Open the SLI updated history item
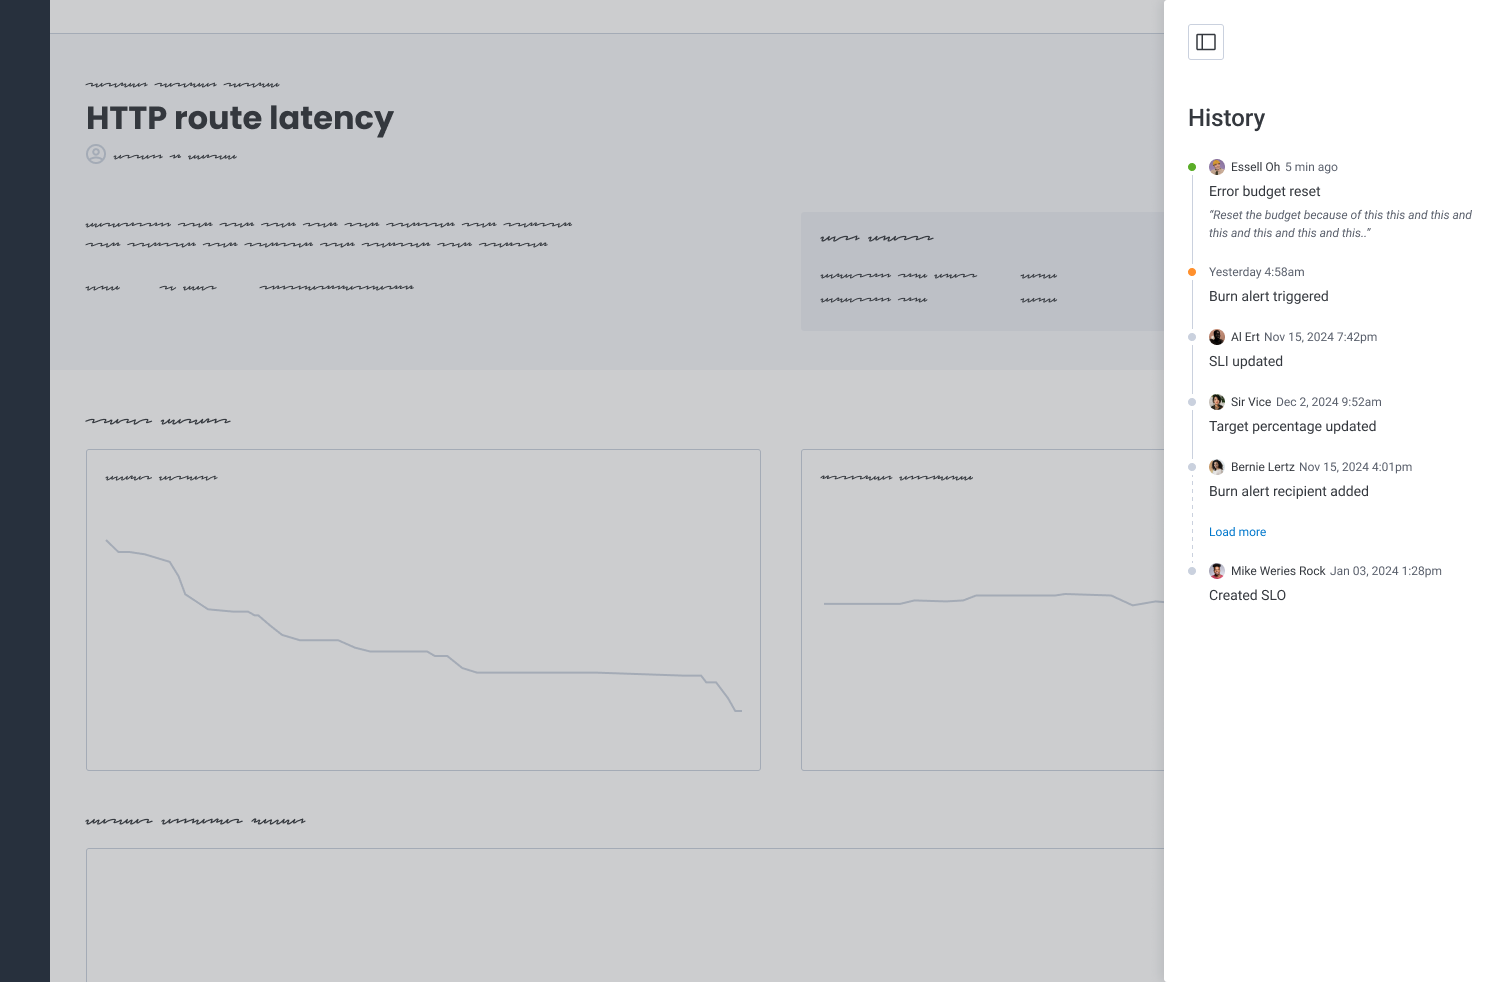The width and height of the screenshot is (1512, 982). (x=1245, y=361)
